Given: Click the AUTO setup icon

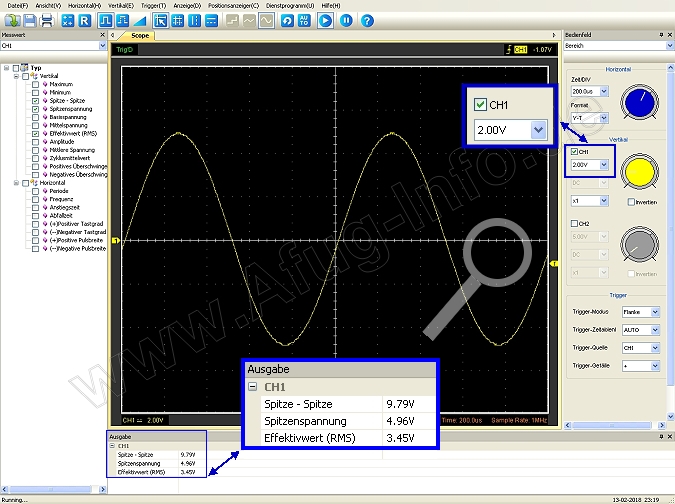Looking at the screenshot, I should click(304, 21).
